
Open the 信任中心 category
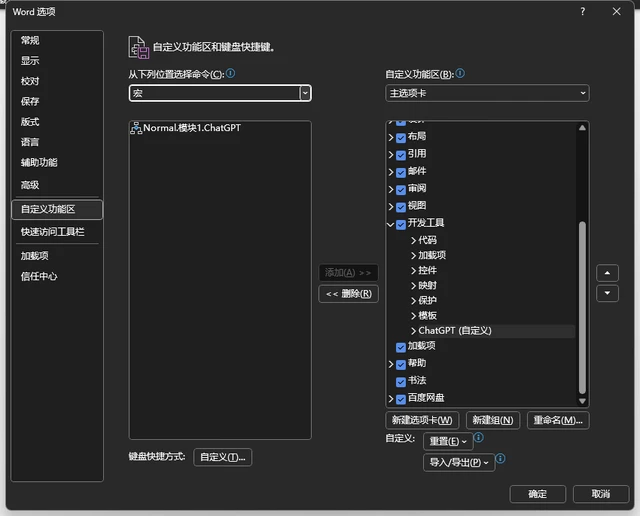click(x=57, y=276)
